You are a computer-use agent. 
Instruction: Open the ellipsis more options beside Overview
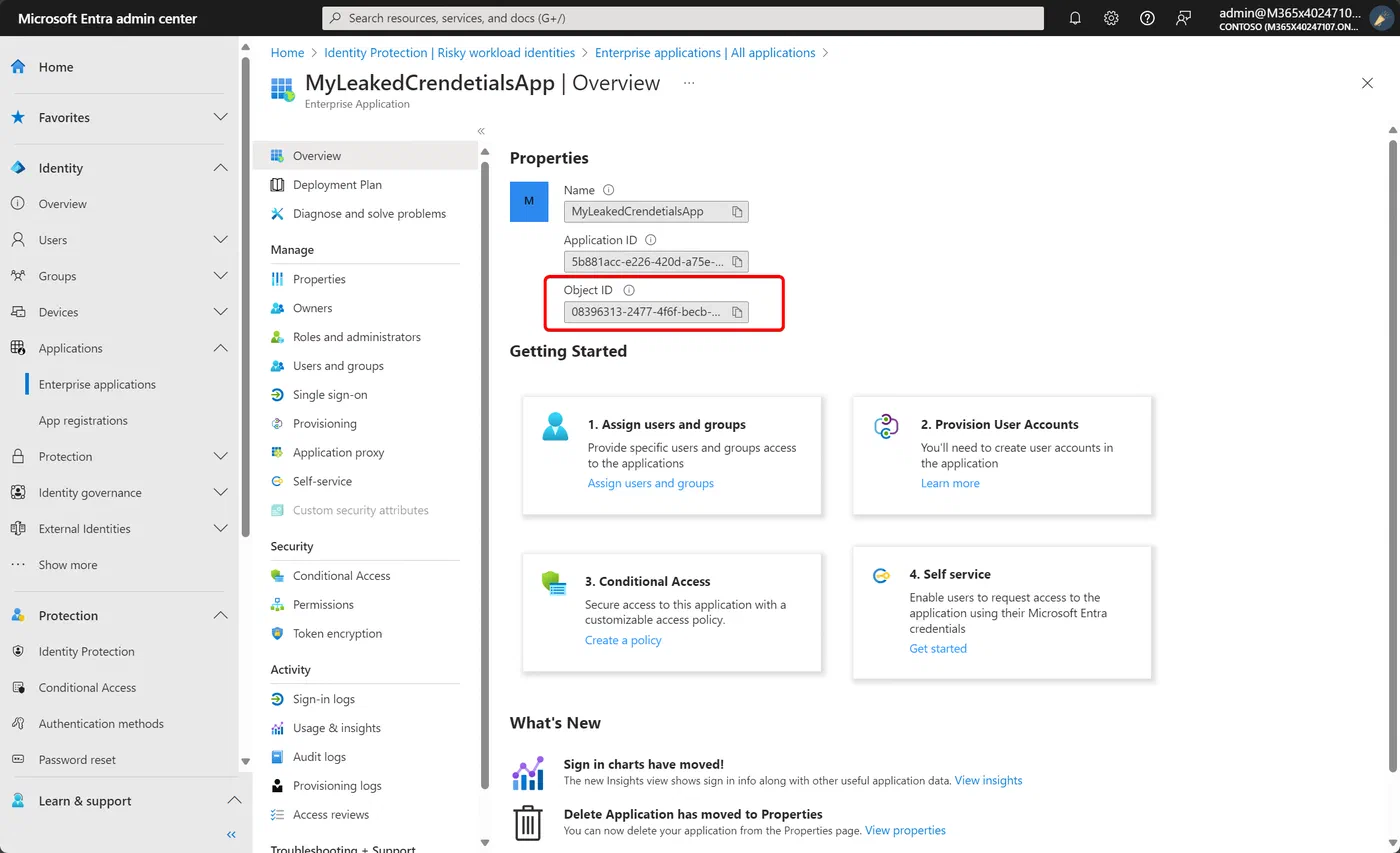[688, 83]
